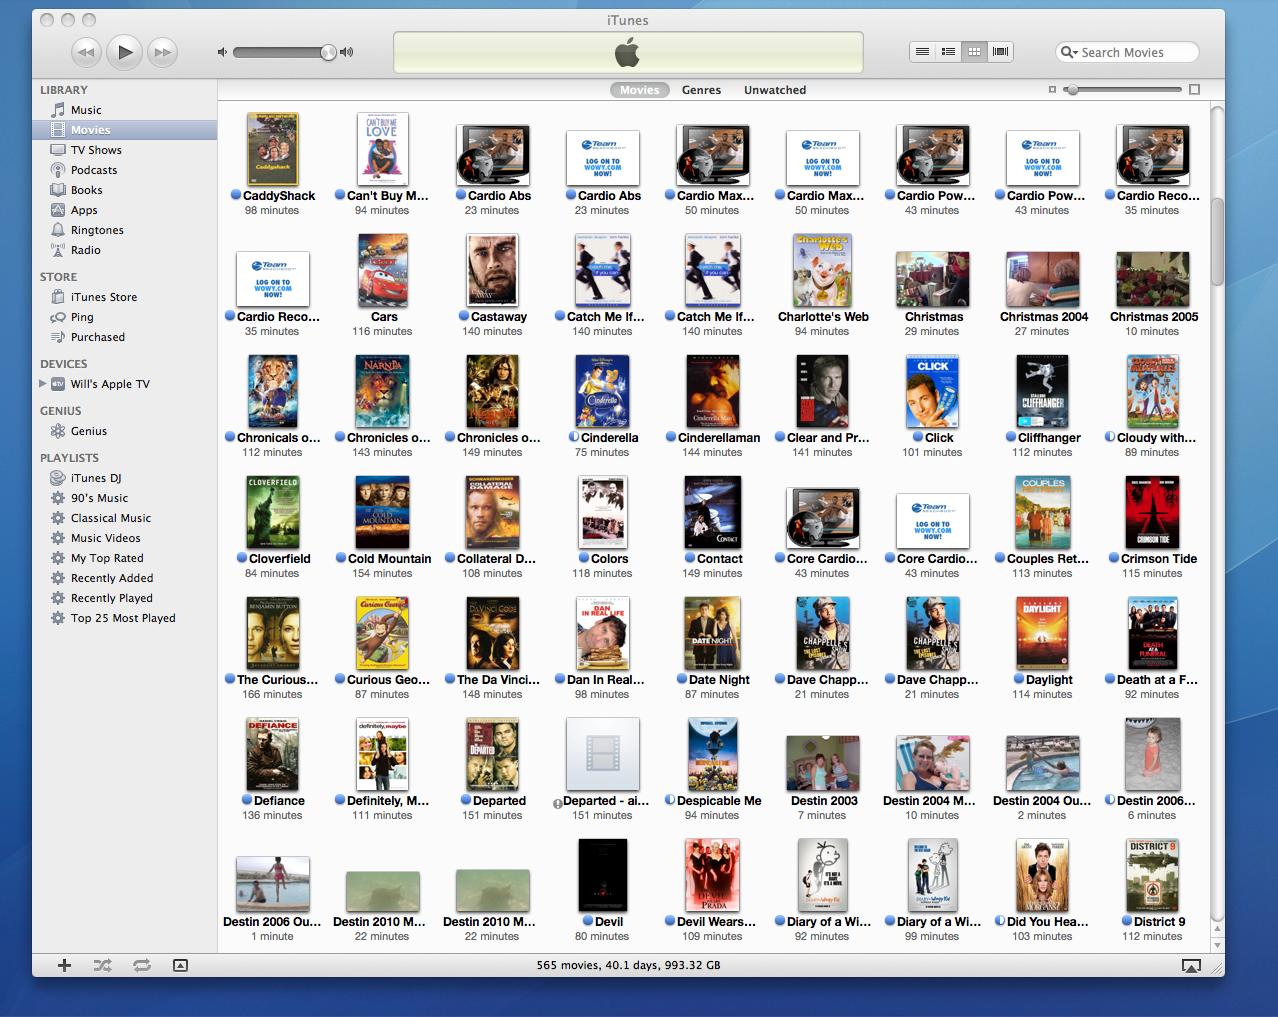Select Despicable Me movie poster
This screenshot has width=1278, height=1017.
coord(713,754)
